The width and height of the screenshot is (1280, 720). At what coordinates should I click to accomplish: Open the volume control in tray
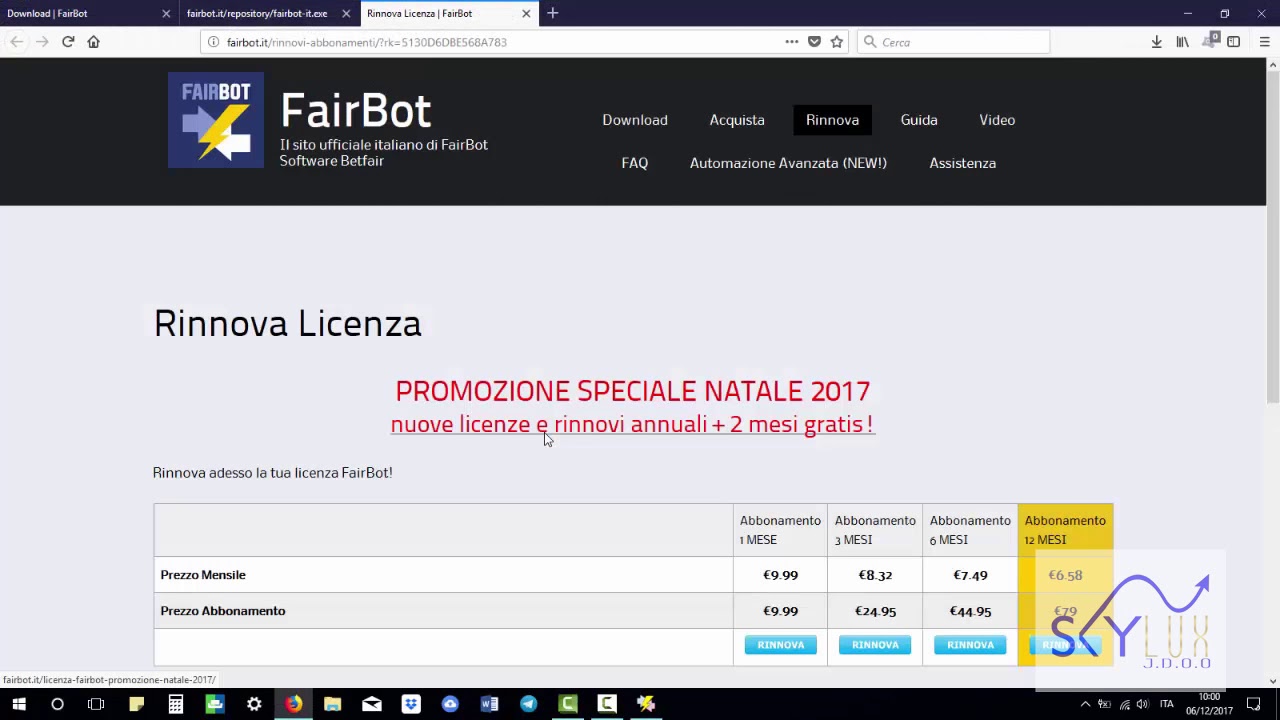pyautogui.click(x=1143, y=704)
